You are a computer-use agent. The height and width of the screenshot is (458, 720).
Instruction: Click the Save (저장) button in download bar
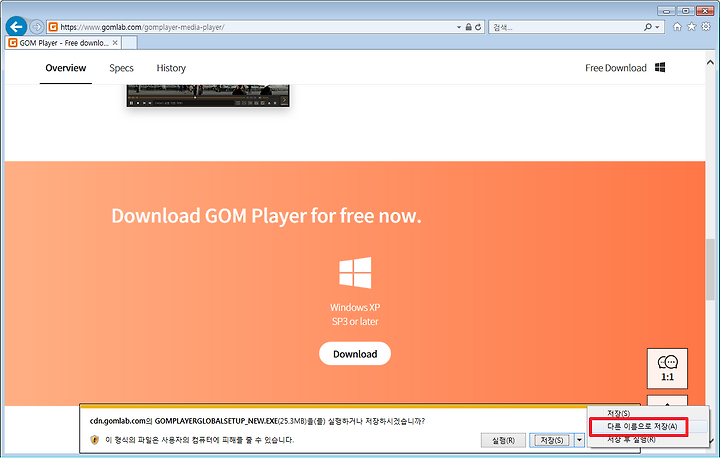[551, 440]
